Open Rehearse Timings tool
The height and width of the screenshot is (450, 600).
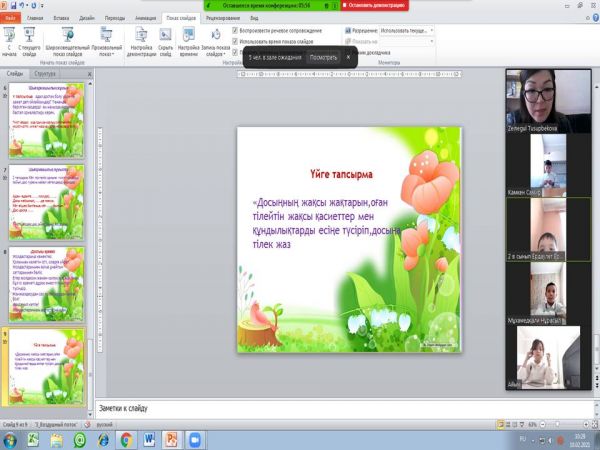point(187,35)
